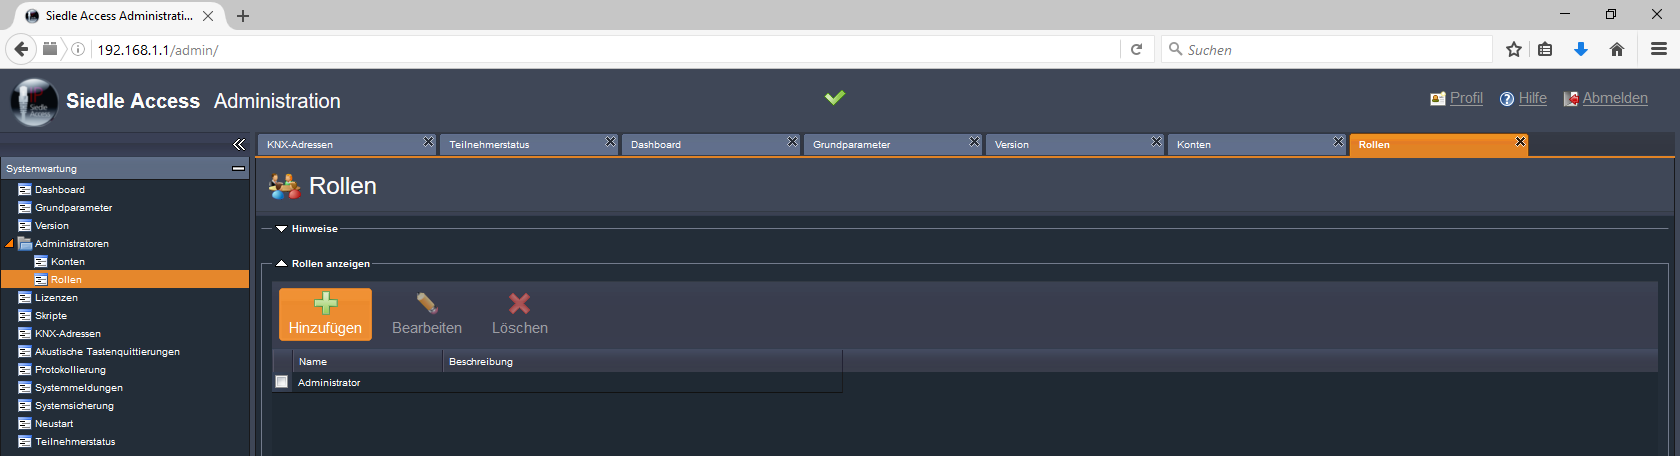
Task: Open the Hilfe link
Action: click(x=1532, y=98)
